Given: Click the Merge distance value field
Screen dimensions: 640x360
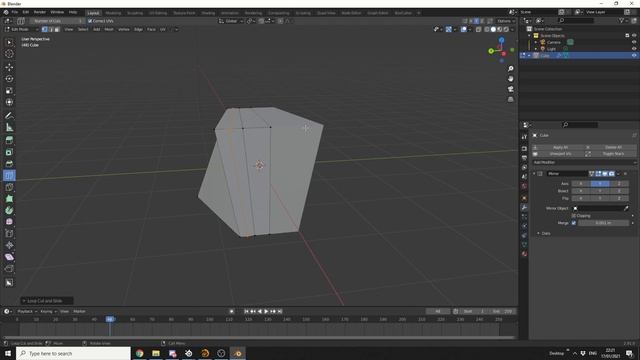Looking at the screenshot, I should coord(603,223).
